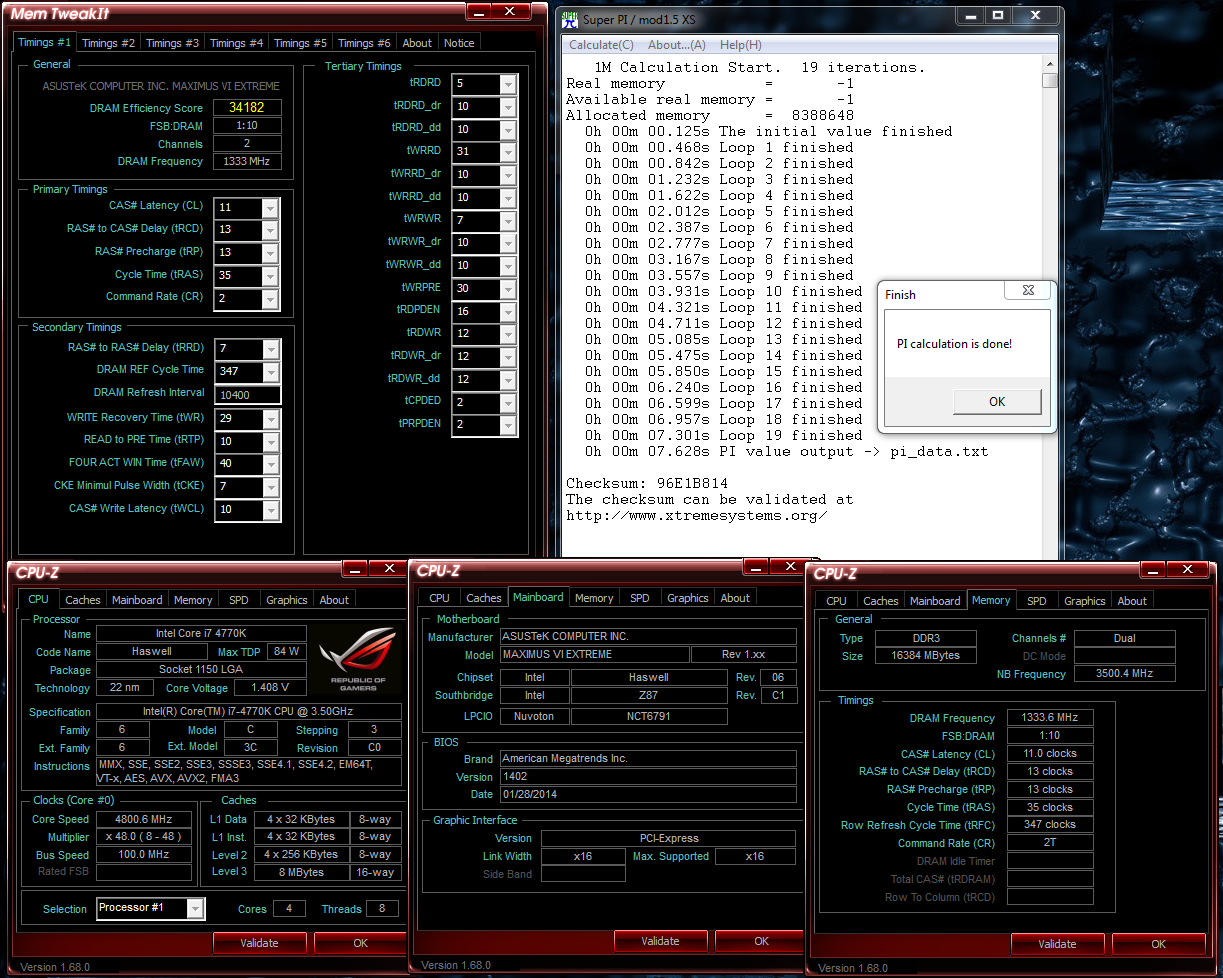Screen dimensions: 1223x978
Task: Click Validate in the left CPU-Z window
Action: pyautogui.click(x=260, y=943)
